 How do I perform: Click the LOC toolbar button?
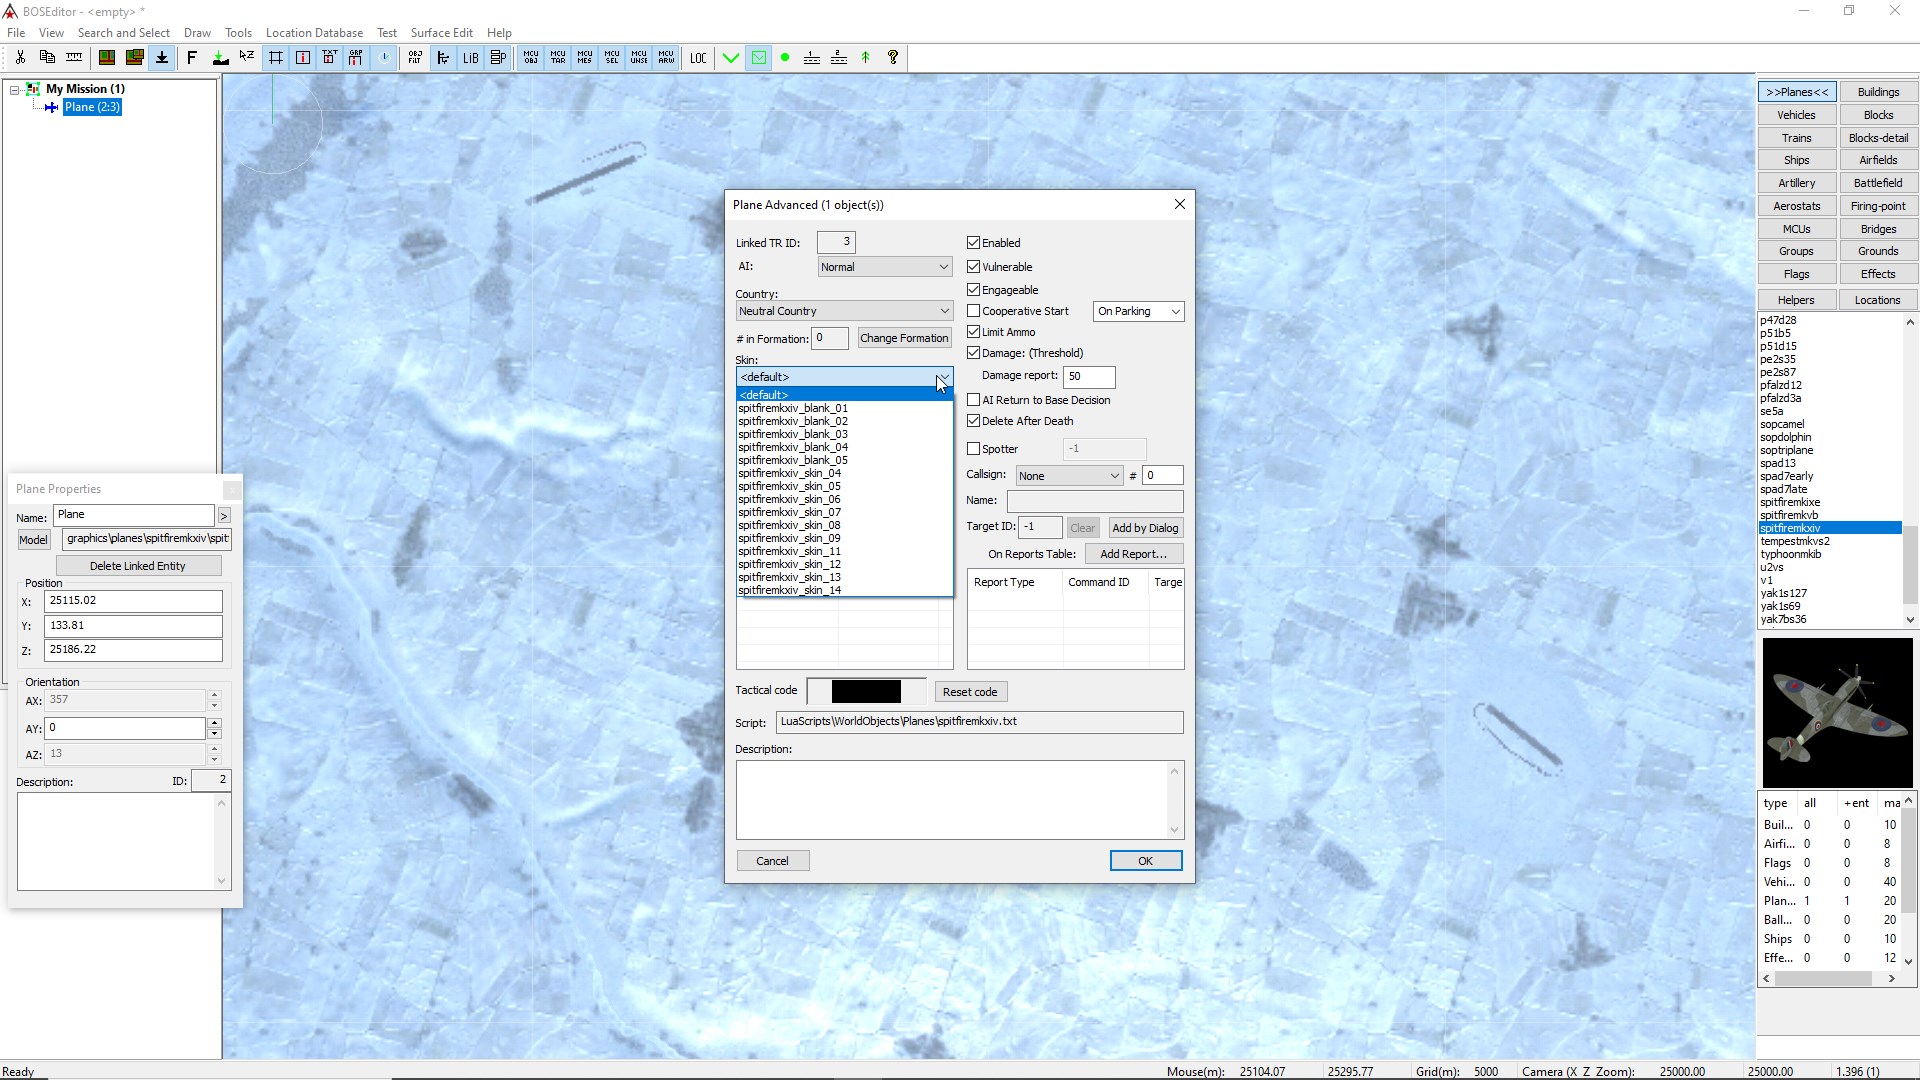[x=698, y=58]
